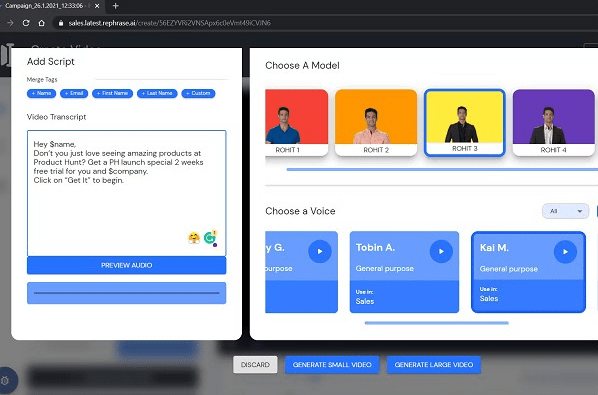
Task: Click the Preview Audio button
Action: pyautogui.click(x=127, y=265)
